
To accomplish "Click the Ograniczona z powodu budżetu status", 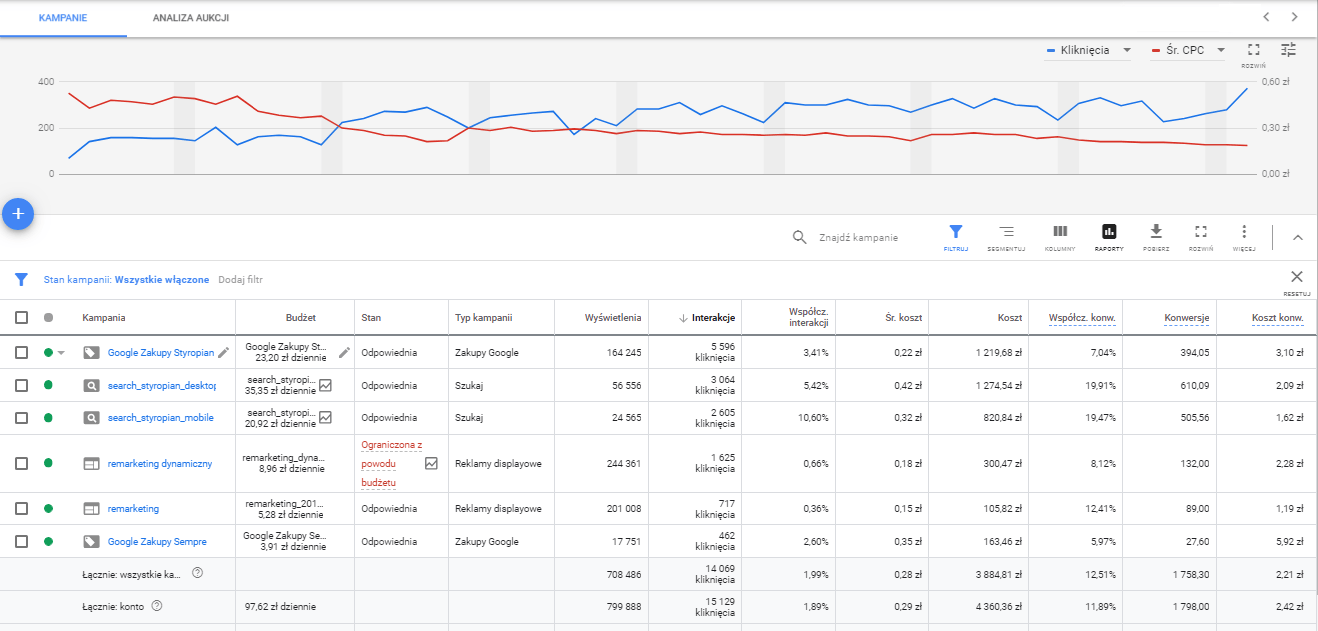I will 391,463.
